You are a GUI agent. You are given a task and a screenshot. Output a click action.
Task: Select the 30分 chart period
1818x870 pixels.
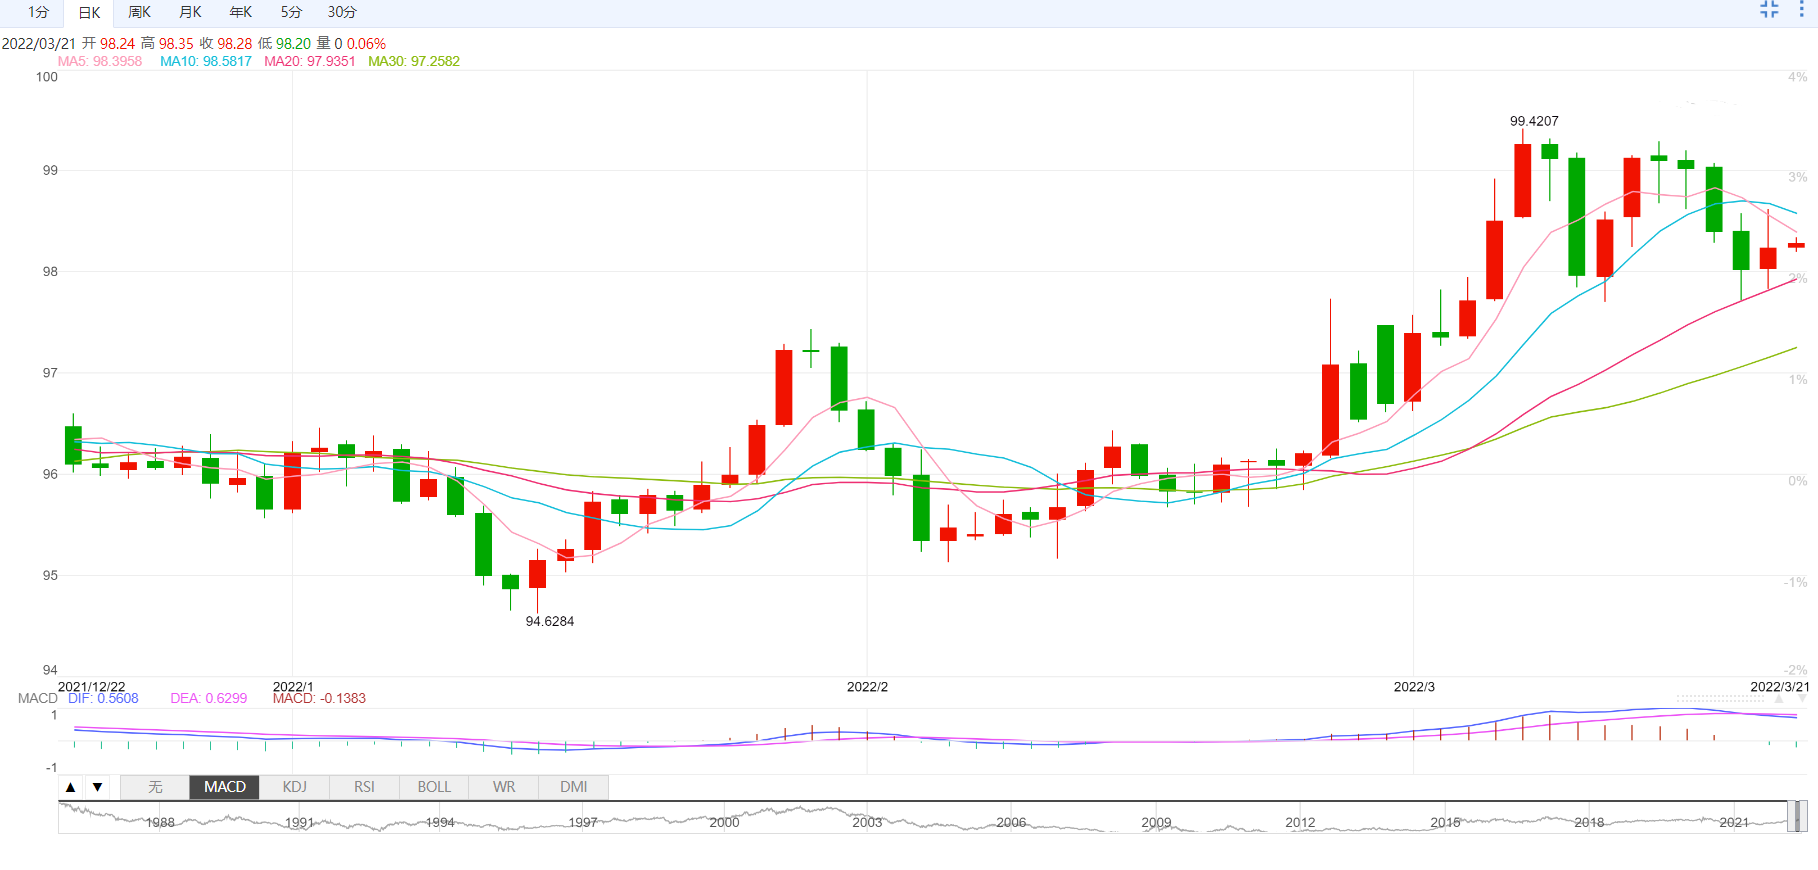point(342,12)
